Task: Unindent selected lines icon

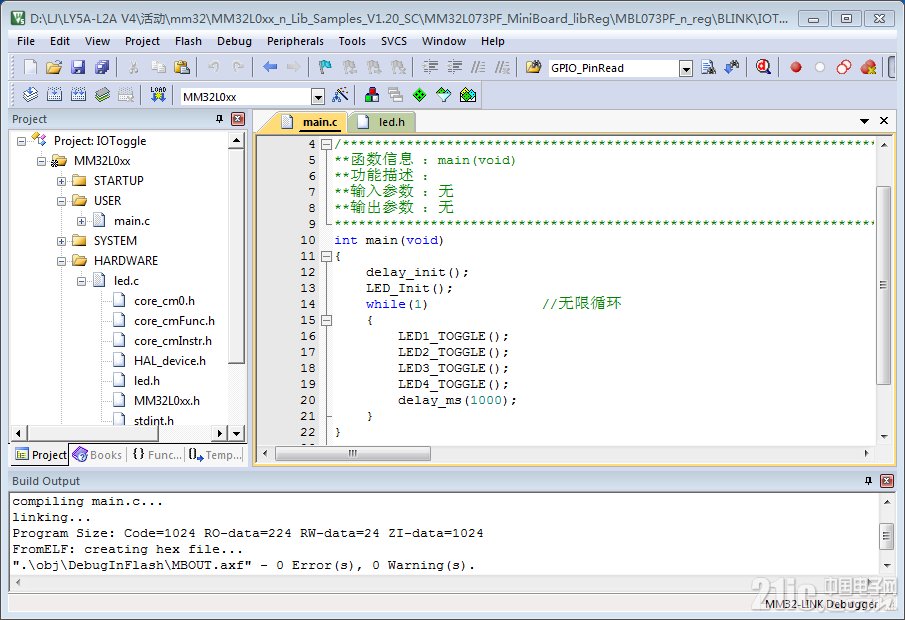Action: [x=454, y=68]
